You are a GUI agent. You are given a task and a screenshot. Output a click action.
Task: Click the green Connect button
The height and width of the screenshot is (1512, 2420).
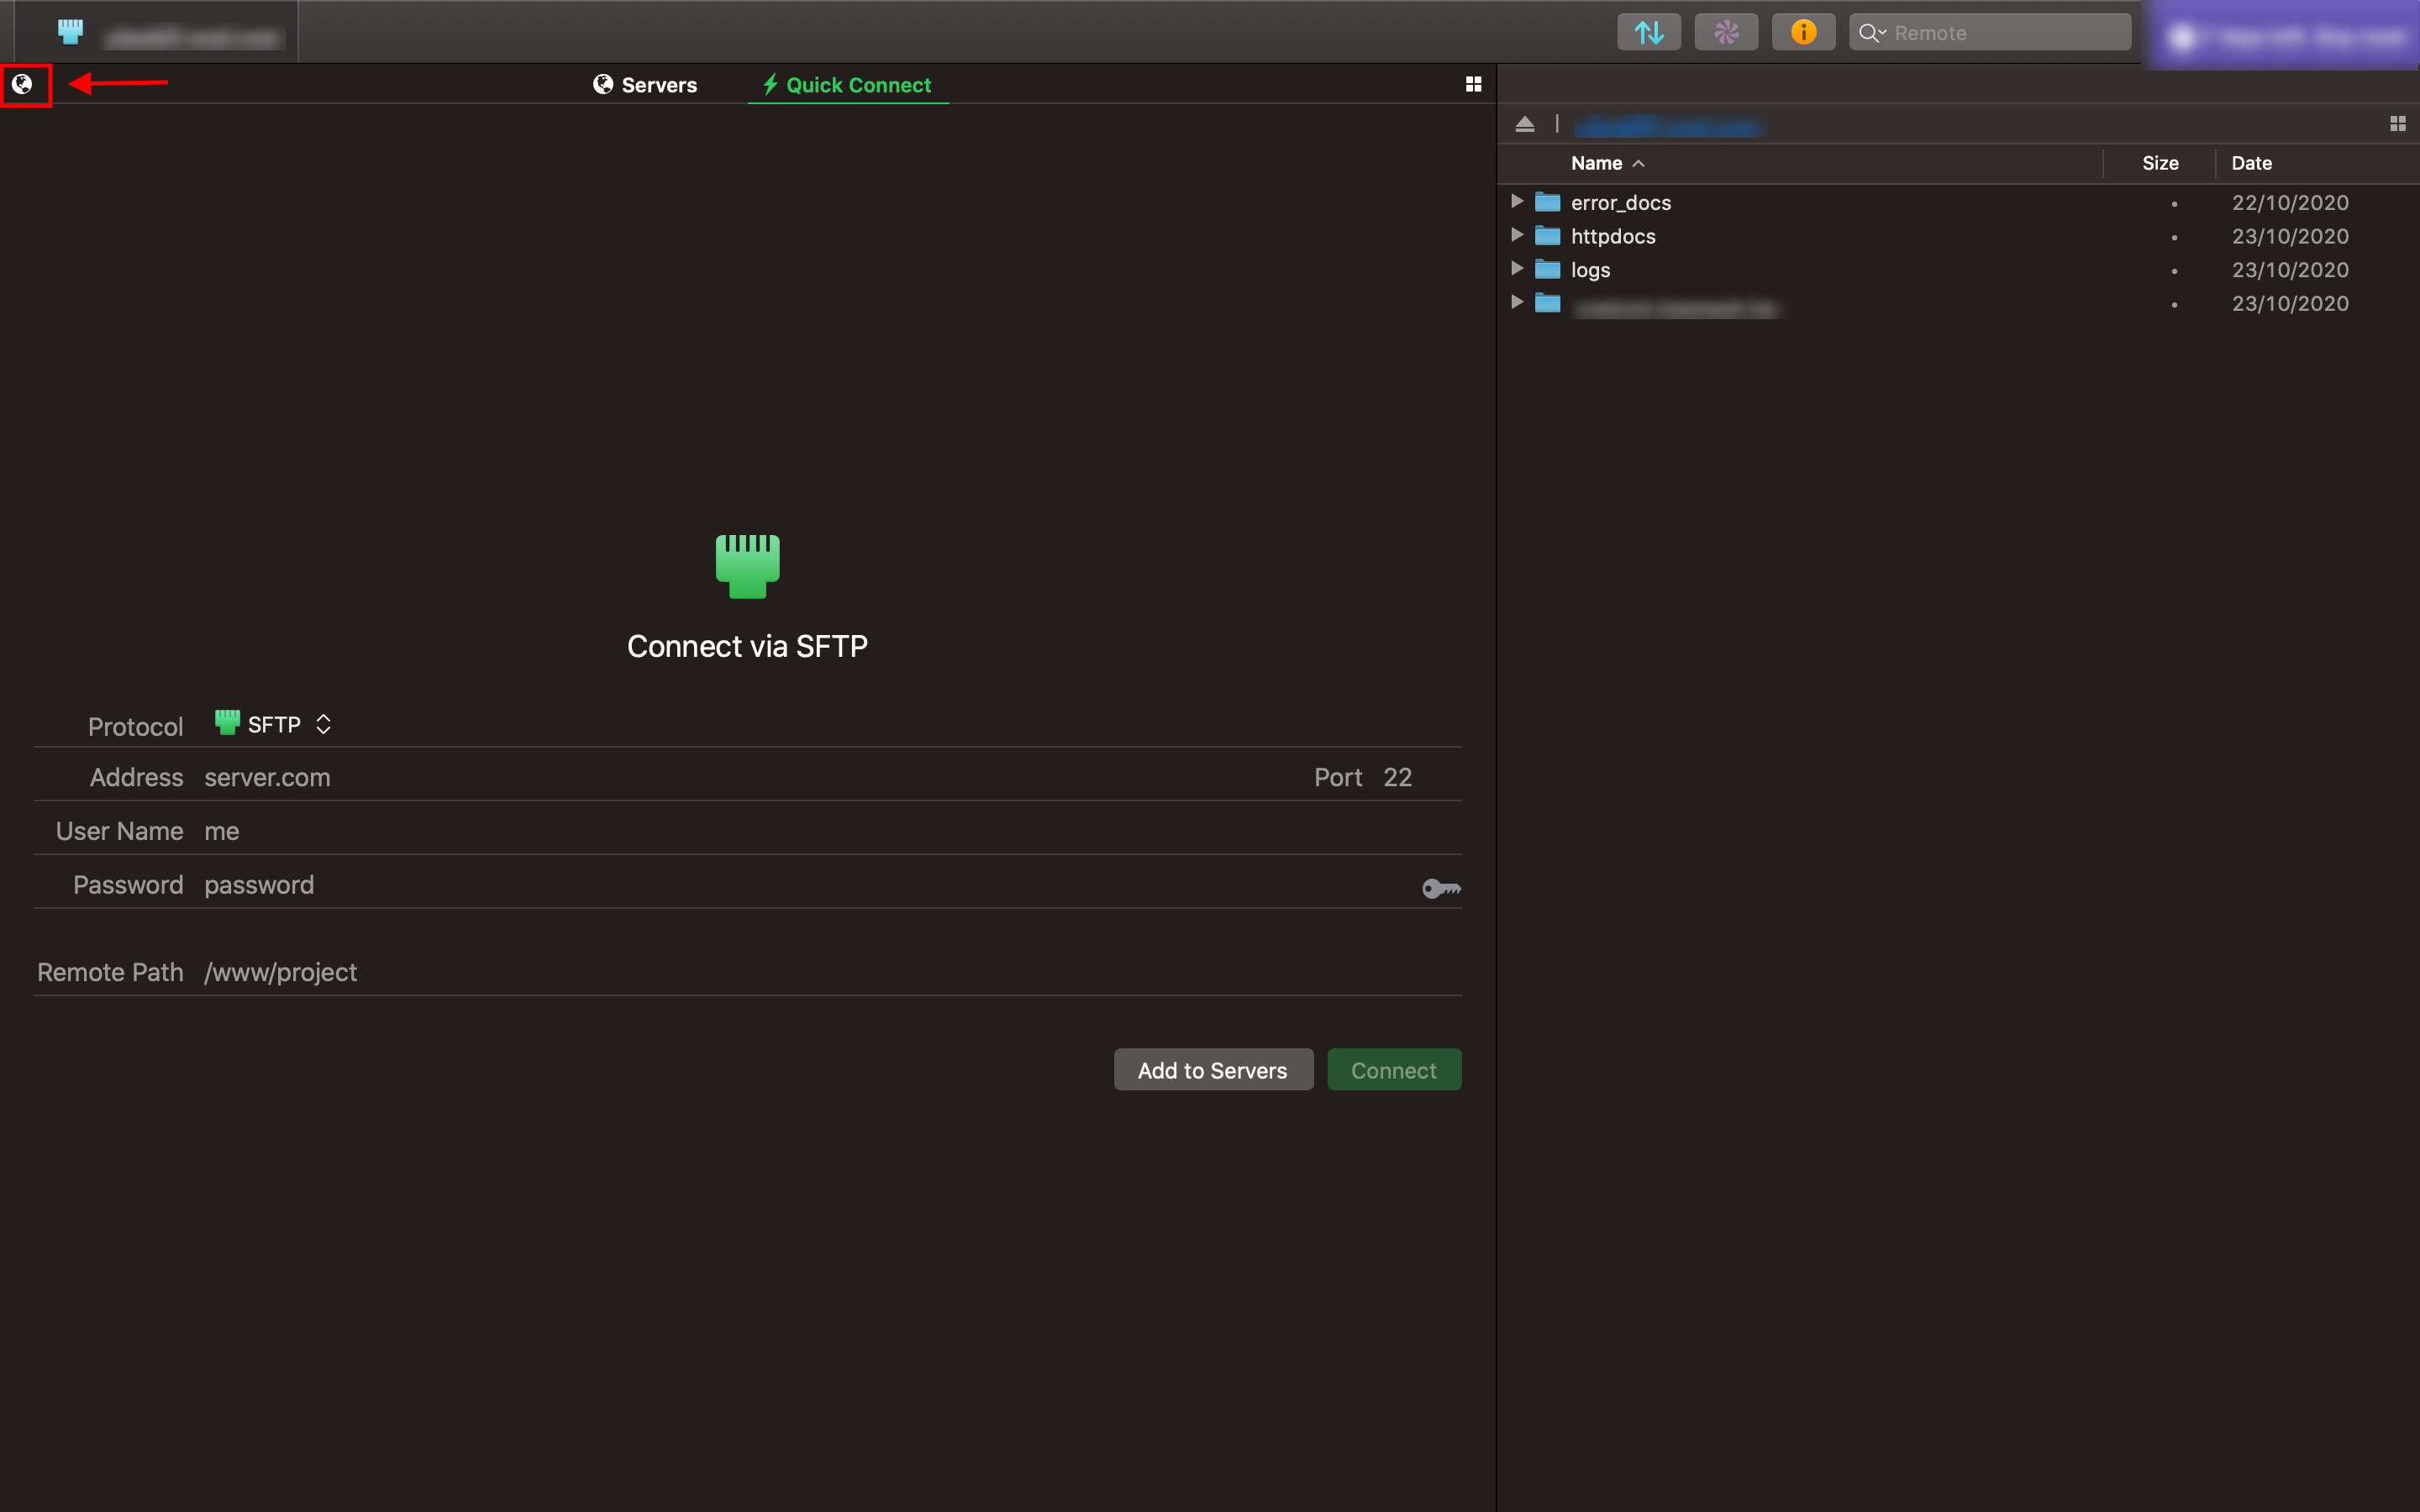(x=1394, y=1070)
